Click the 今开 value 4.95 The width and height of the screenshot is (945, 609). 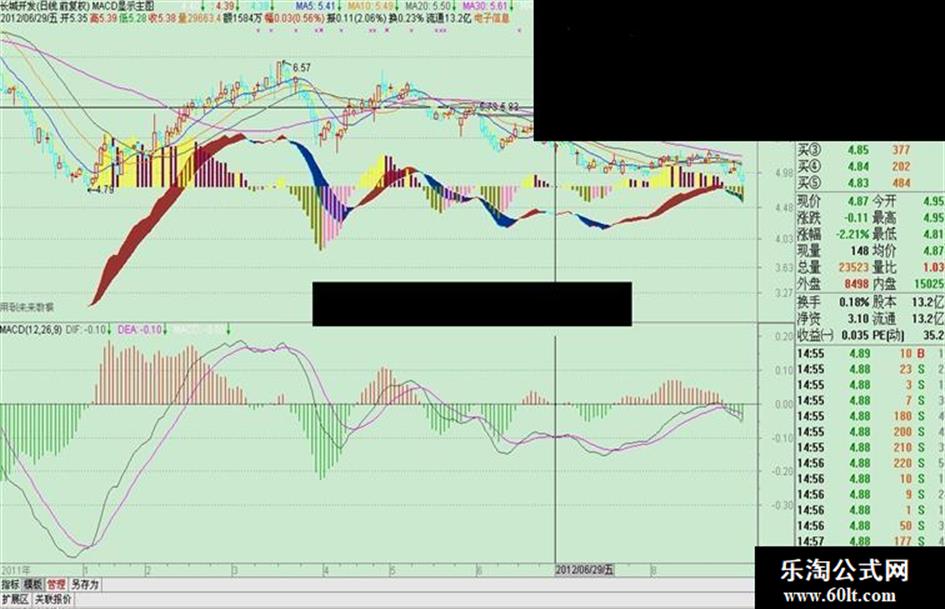tap(934, 201)
